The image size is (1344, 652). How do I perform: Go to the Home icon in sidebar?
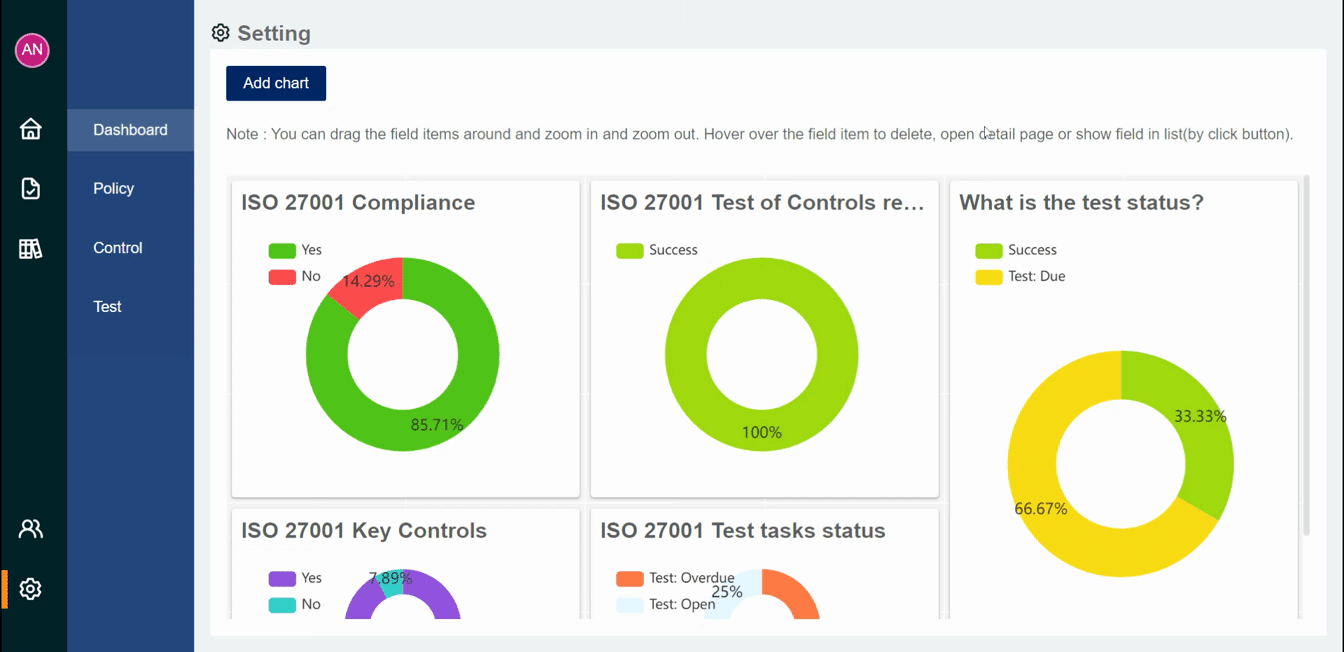[31, 129]
